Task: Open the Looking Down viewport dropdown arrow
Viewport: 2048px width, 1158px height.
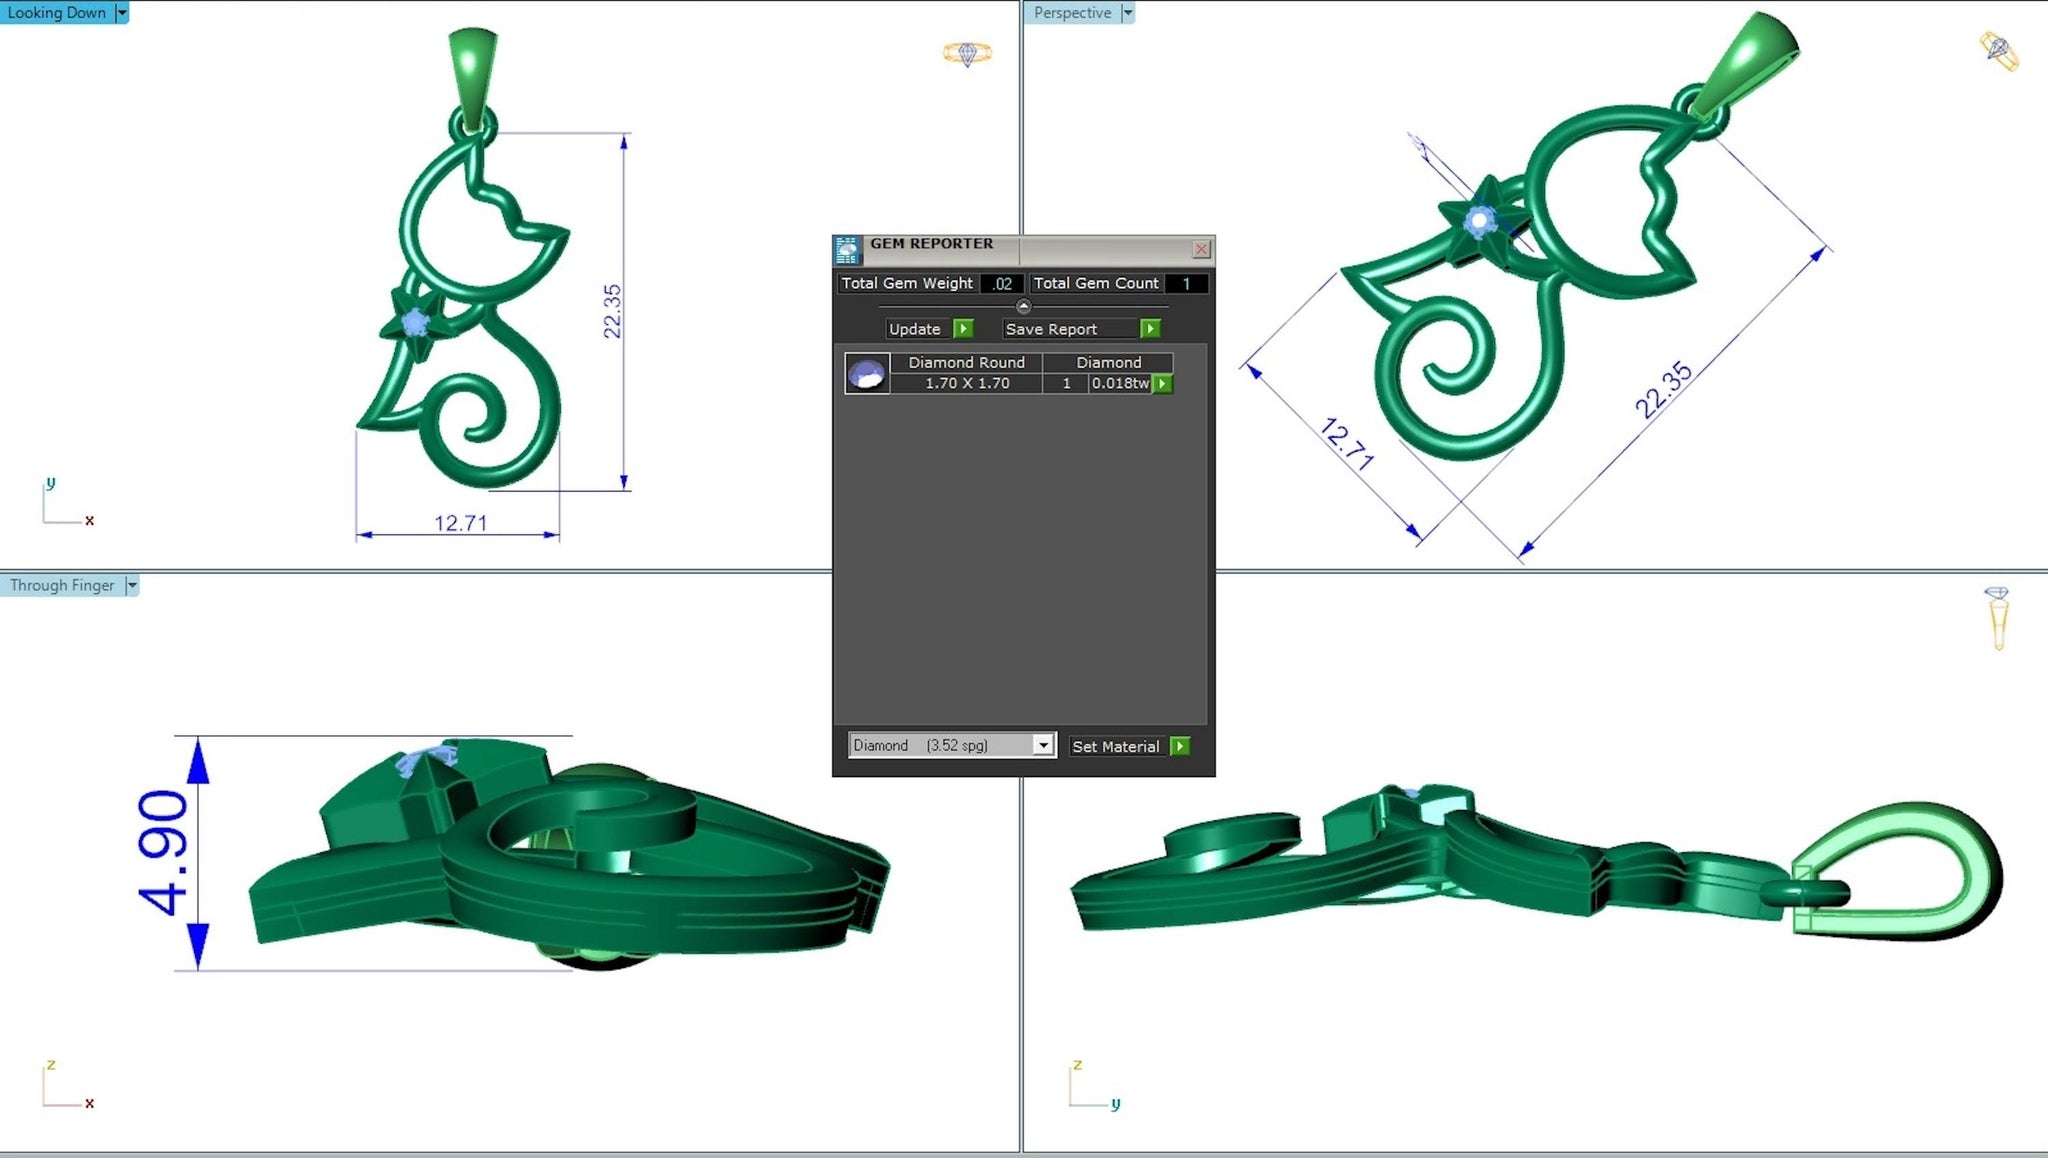Action: pyautogui.click(x=122, y=13)
